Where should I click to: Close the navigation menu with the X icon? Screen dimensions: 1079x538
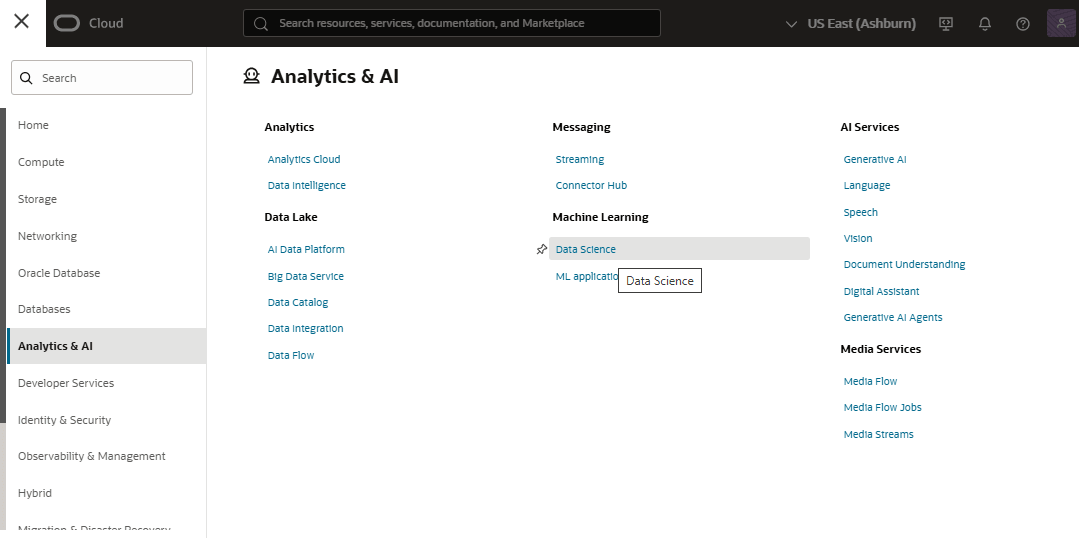coord(21,21)
